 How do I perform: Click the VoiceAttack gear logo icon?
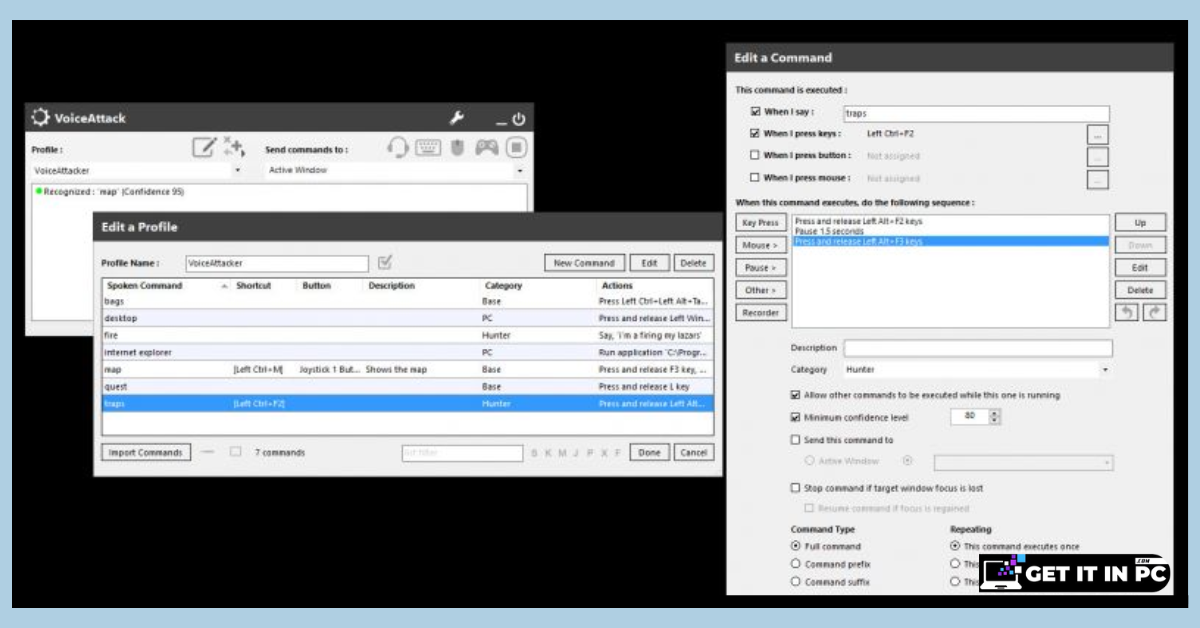40,118
